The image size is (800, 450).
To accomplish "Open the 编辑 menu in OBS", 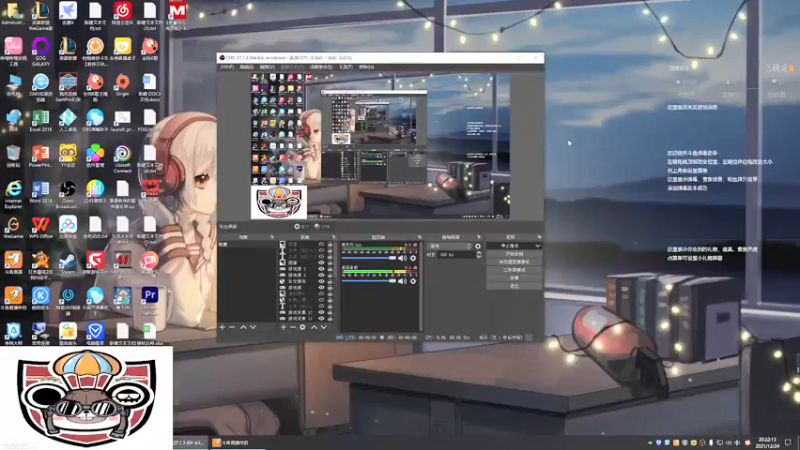I will click(x=247, y=67).
